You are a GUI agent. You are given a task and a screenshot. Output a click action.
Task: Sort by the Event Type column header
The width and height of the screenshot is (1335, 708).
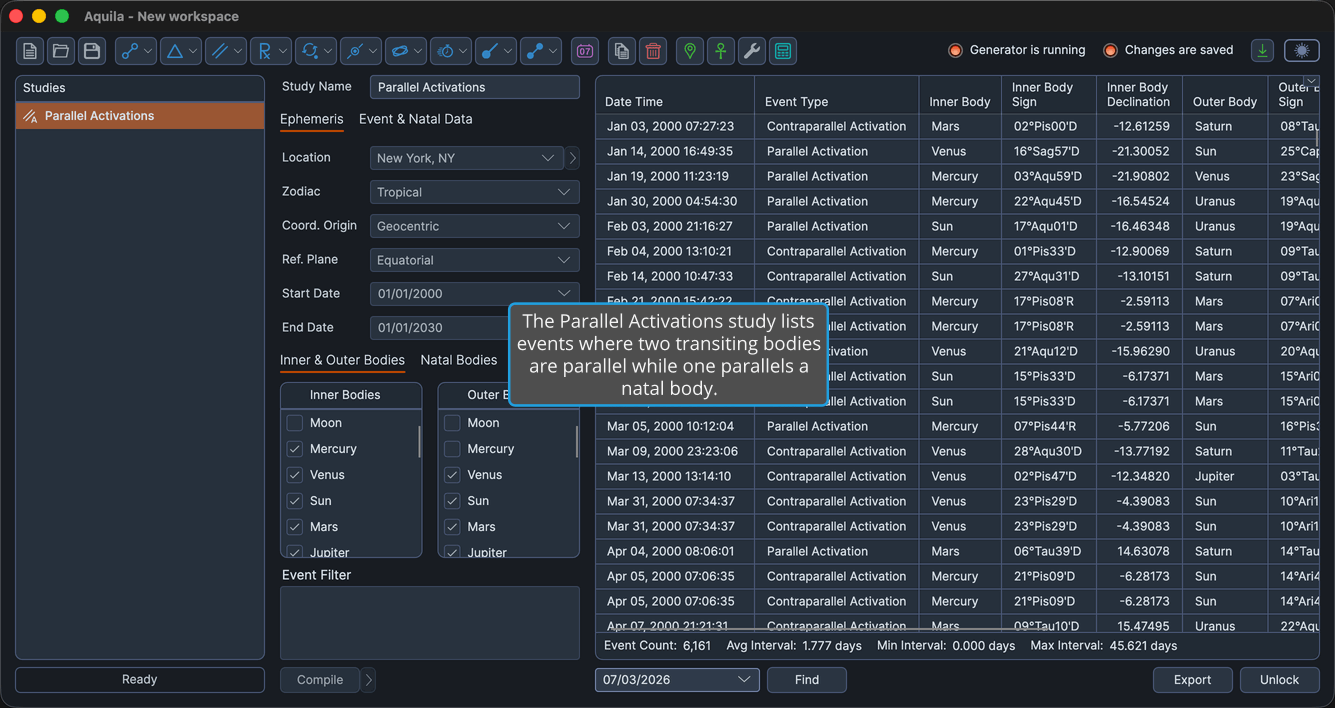(837, 95)
